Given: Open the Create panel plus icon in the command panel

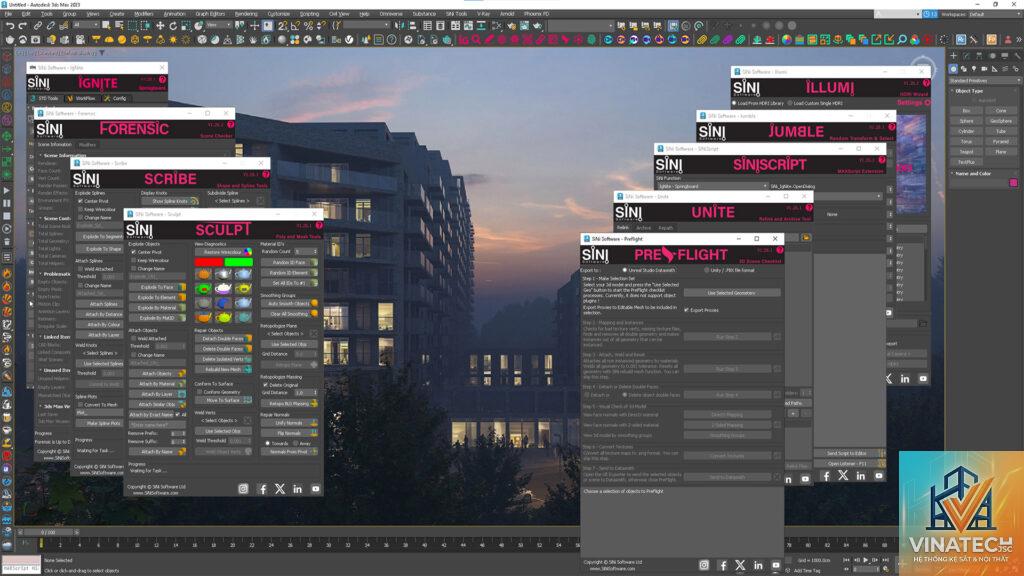Looking at the screenshot, I should pos(953,56).
